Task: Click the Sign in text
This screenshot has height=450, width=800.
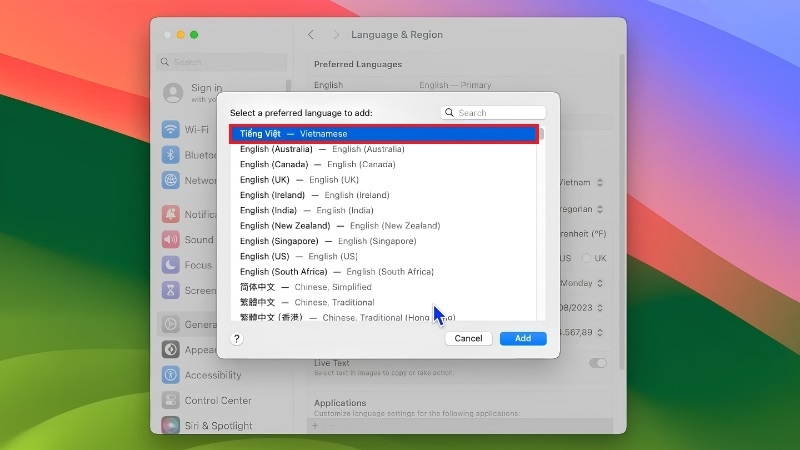Action: point(207,88)
